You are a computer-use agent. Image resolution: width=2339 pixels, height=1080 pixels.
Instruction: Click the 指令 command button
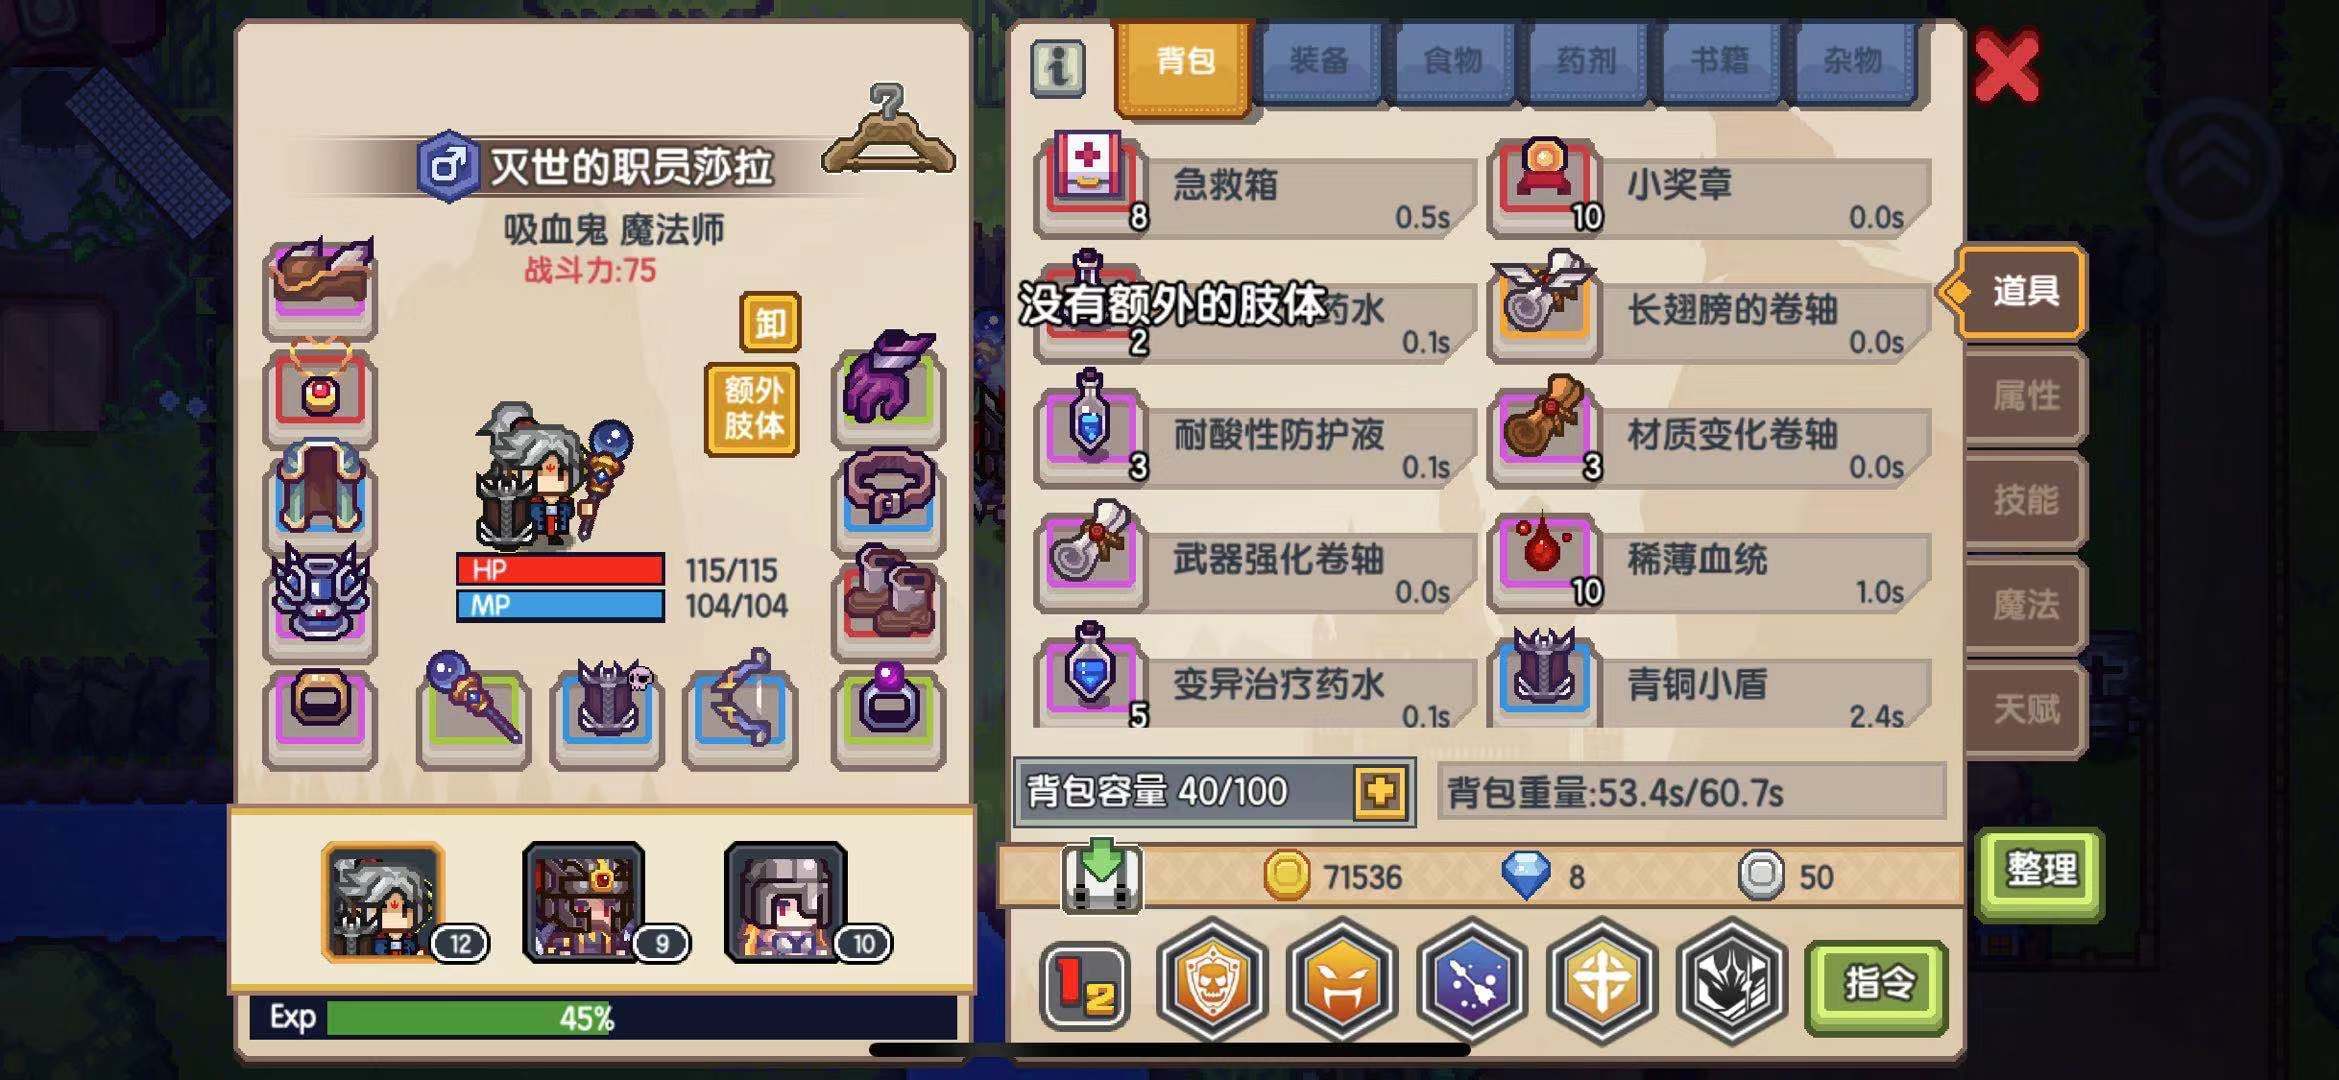[x=1877, y=986]
